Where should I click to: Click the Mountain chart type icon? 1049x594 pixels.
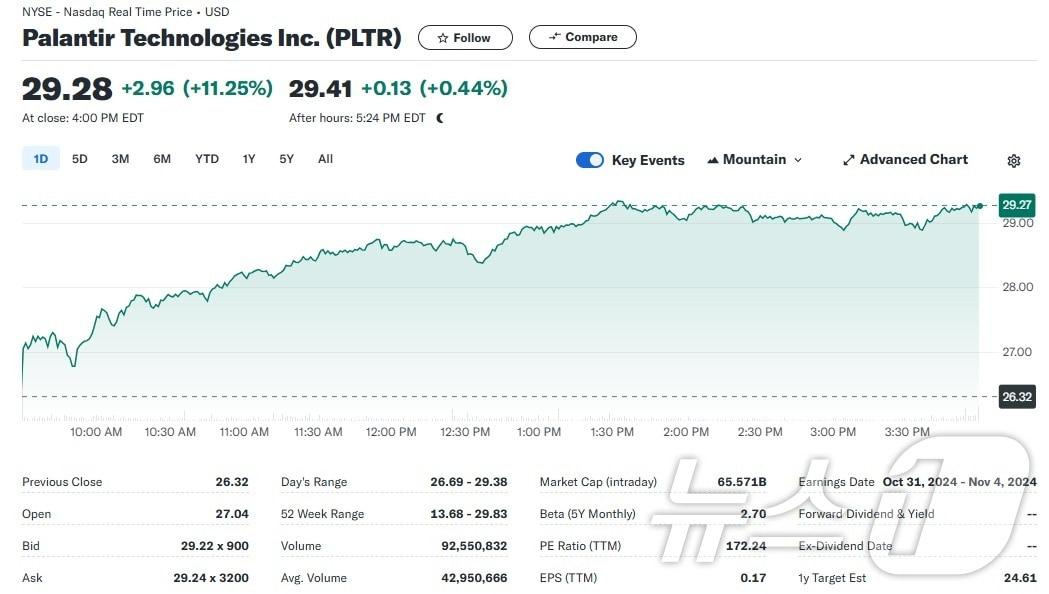[713, 160]
